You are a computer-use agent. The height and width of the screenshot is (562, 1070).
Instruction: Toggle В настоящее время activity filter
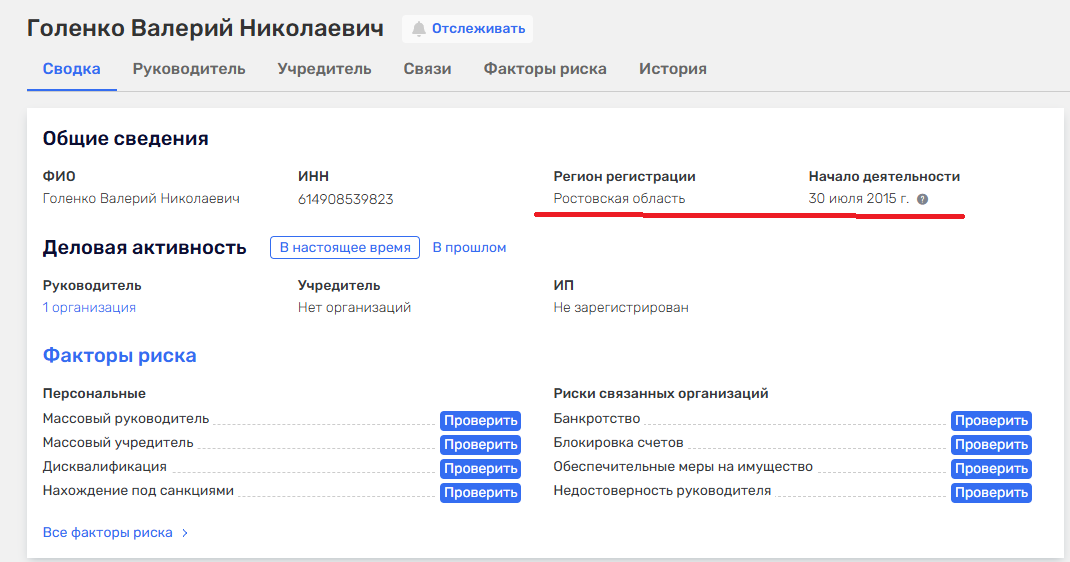344,248
